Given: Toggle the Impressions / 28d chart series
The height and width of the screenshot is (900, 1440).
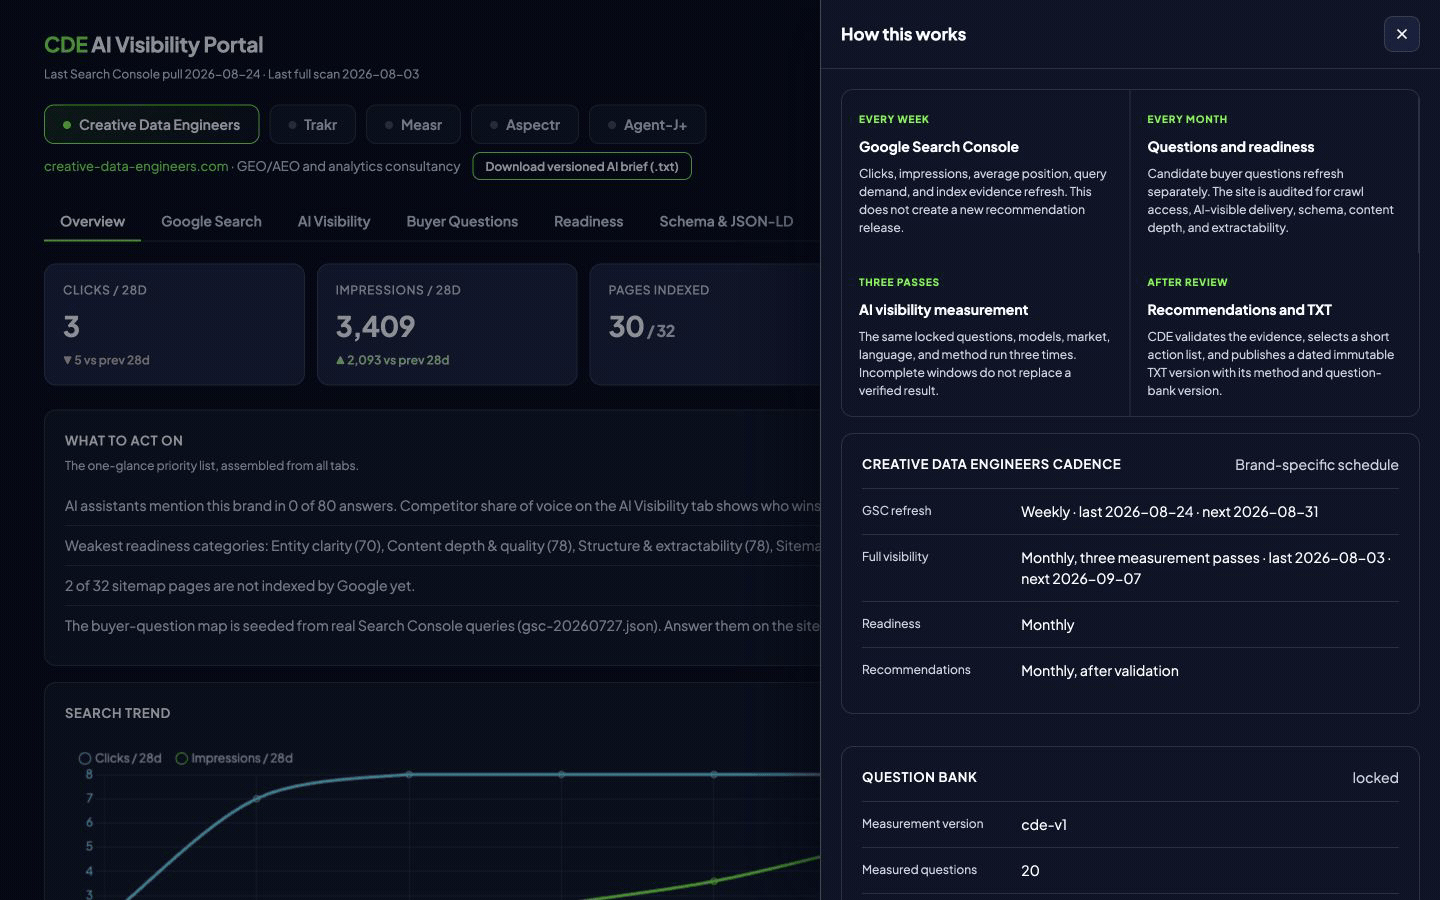Looking at the screenshot, I should (x=234, y=758).
